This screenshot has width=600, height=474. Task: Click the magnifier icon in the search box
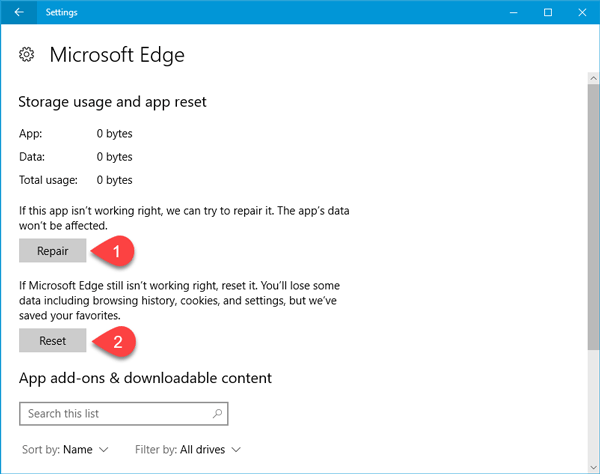(x=217, y=414)
